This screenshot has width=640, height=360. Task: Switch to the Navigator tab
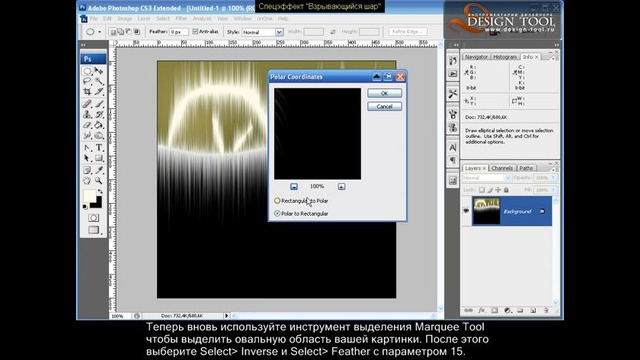pos(476,57)
